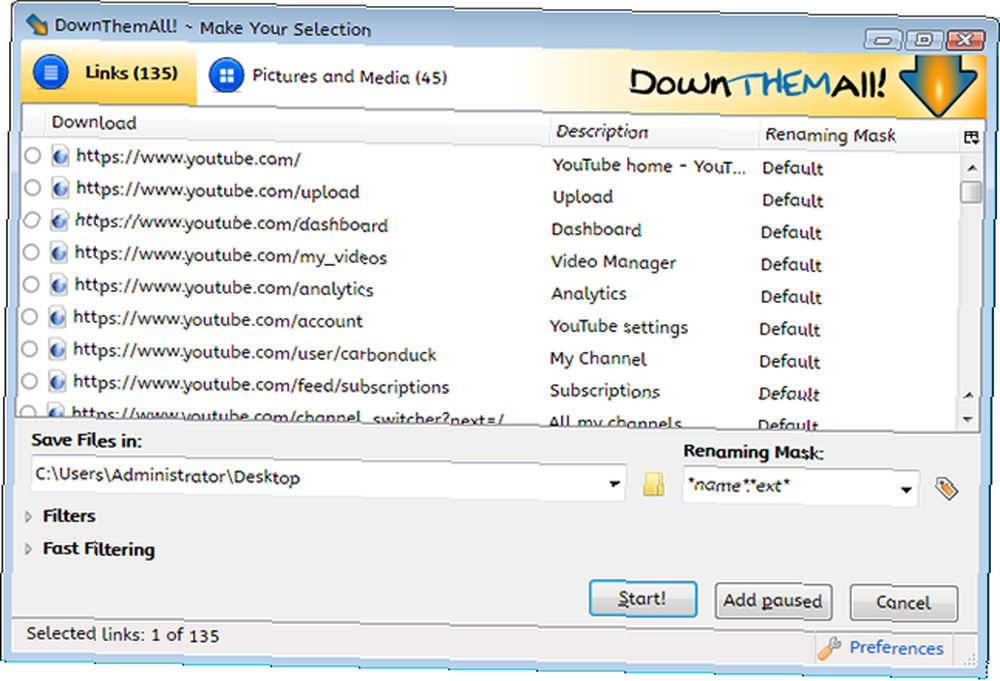Click the Start! button

click(x=643, y=599)
